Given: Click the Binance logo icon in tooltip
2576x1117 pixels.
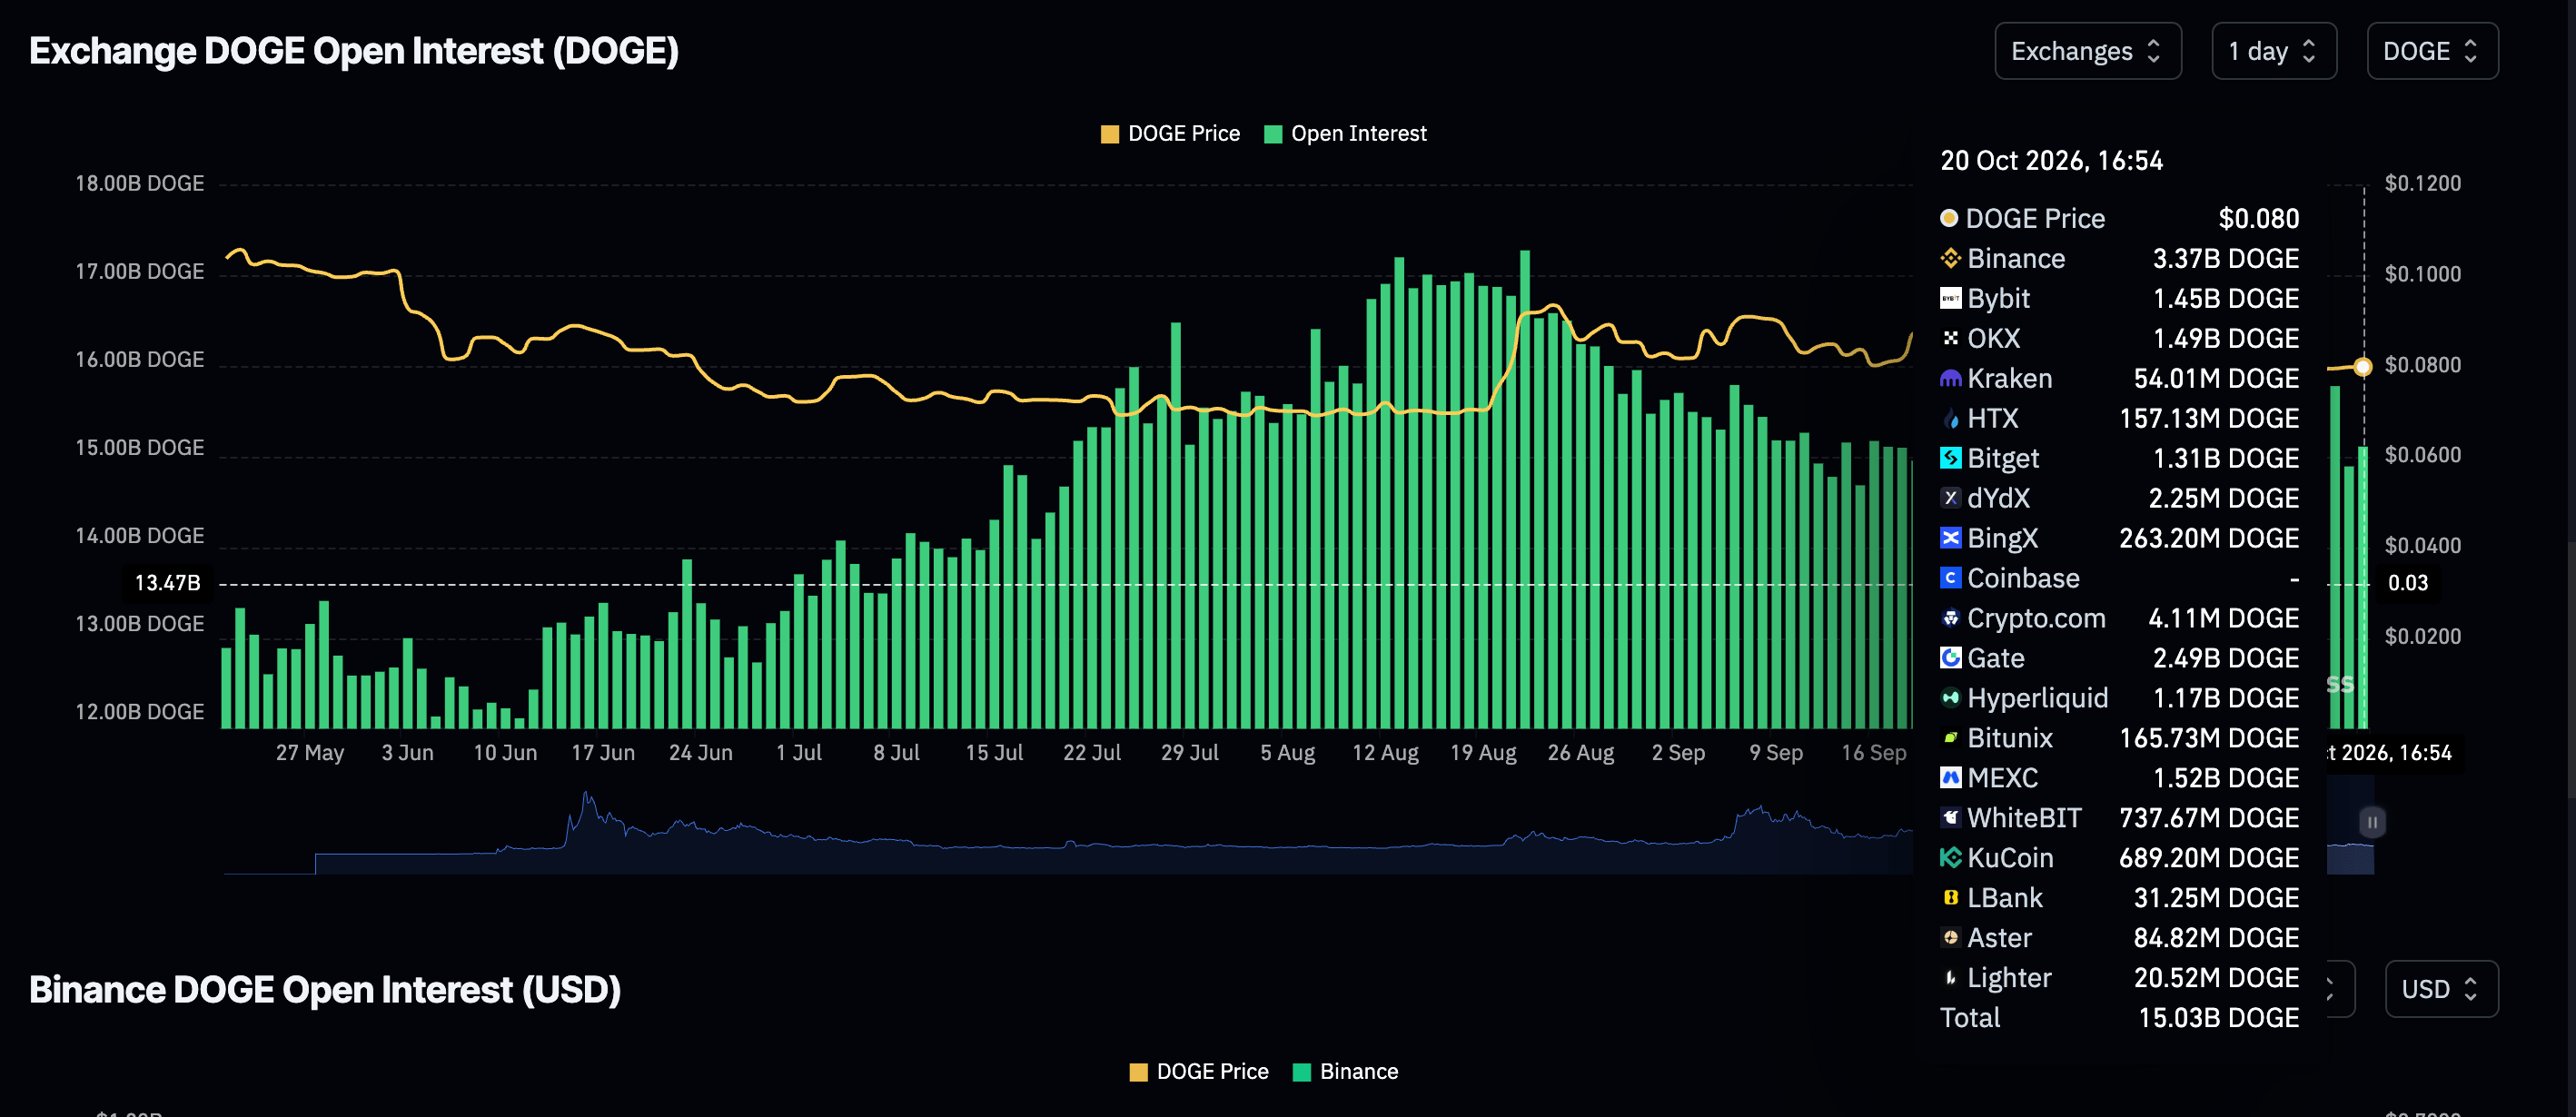Looking at the screenshot, I should tap(1950, 259).
